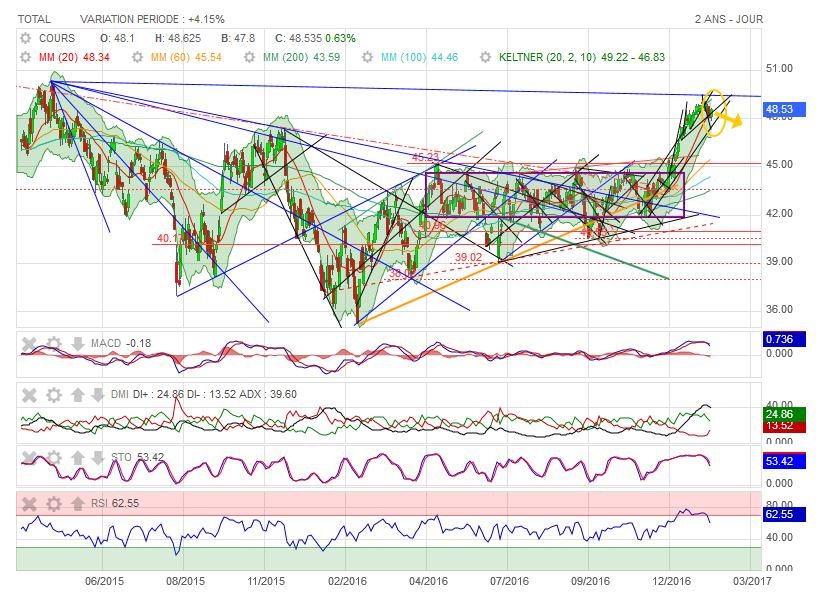This screenshot has width=821, height=597.
Task: Click the 02/2016 date axis label
Action: coord(348,581)
